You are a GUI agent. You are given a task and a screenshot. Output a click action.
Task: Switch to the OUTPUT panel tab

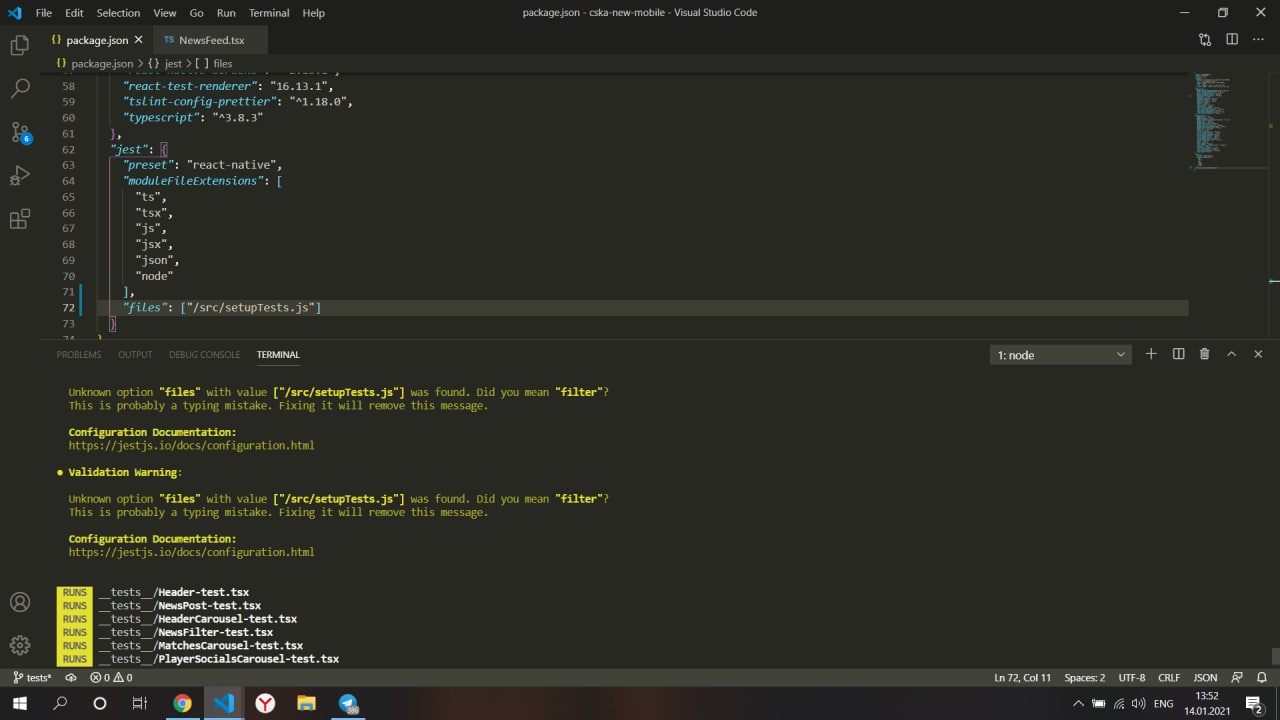click(135, 354)
